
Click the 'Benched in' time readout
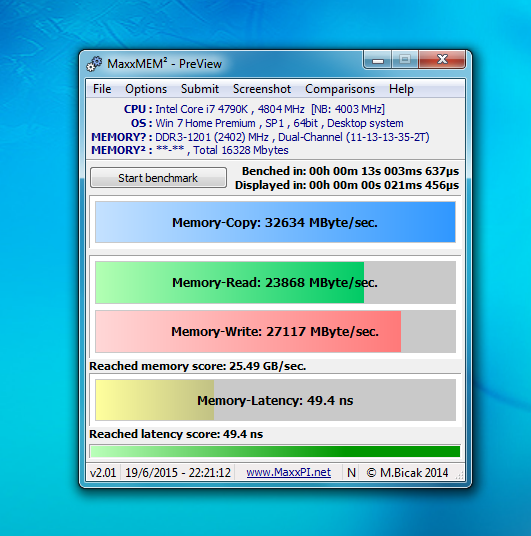point(350,171)
